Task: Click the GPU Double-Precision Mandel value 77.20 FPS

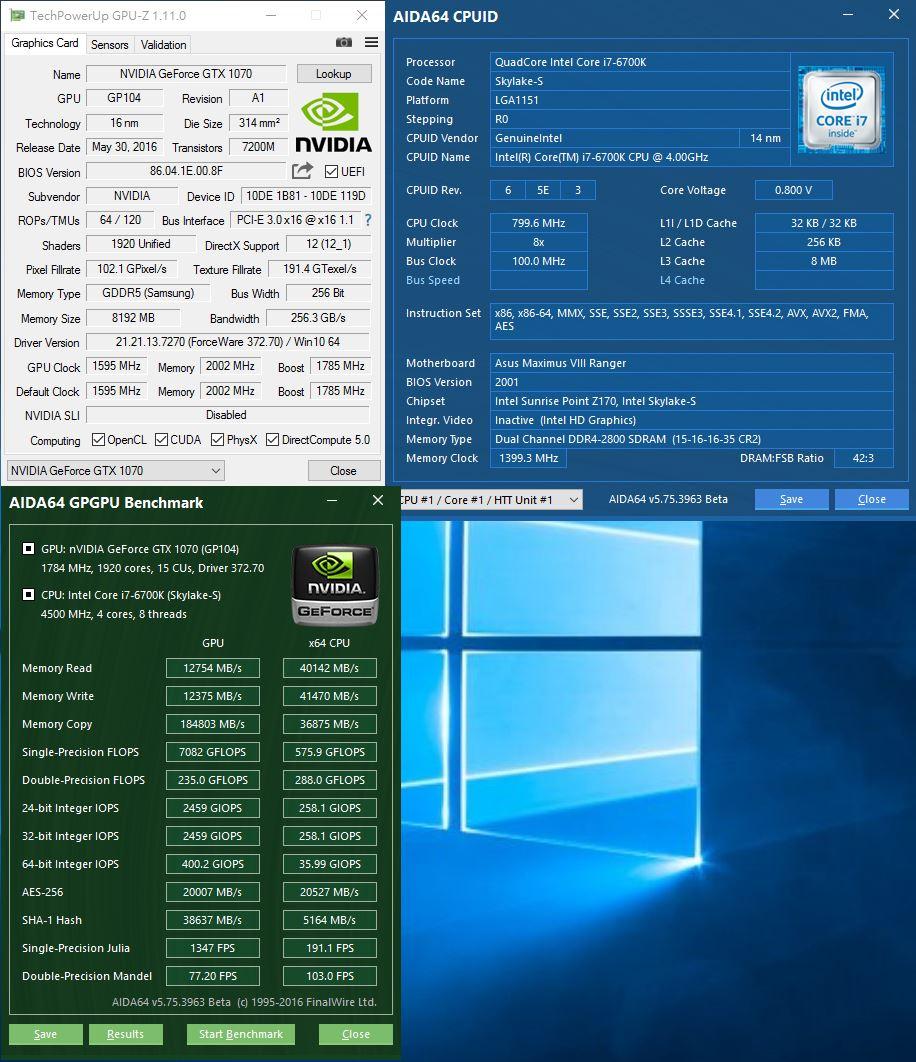Action: pos(213,976)
